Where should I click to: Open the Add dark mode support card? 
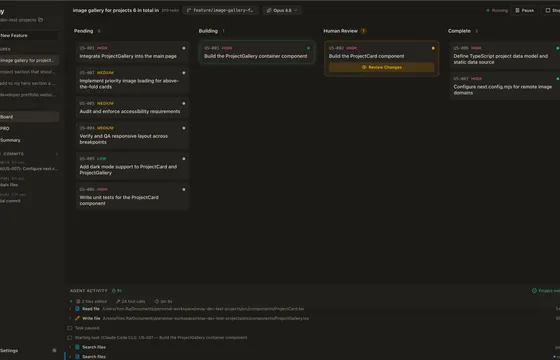click(x=132, y=166)
